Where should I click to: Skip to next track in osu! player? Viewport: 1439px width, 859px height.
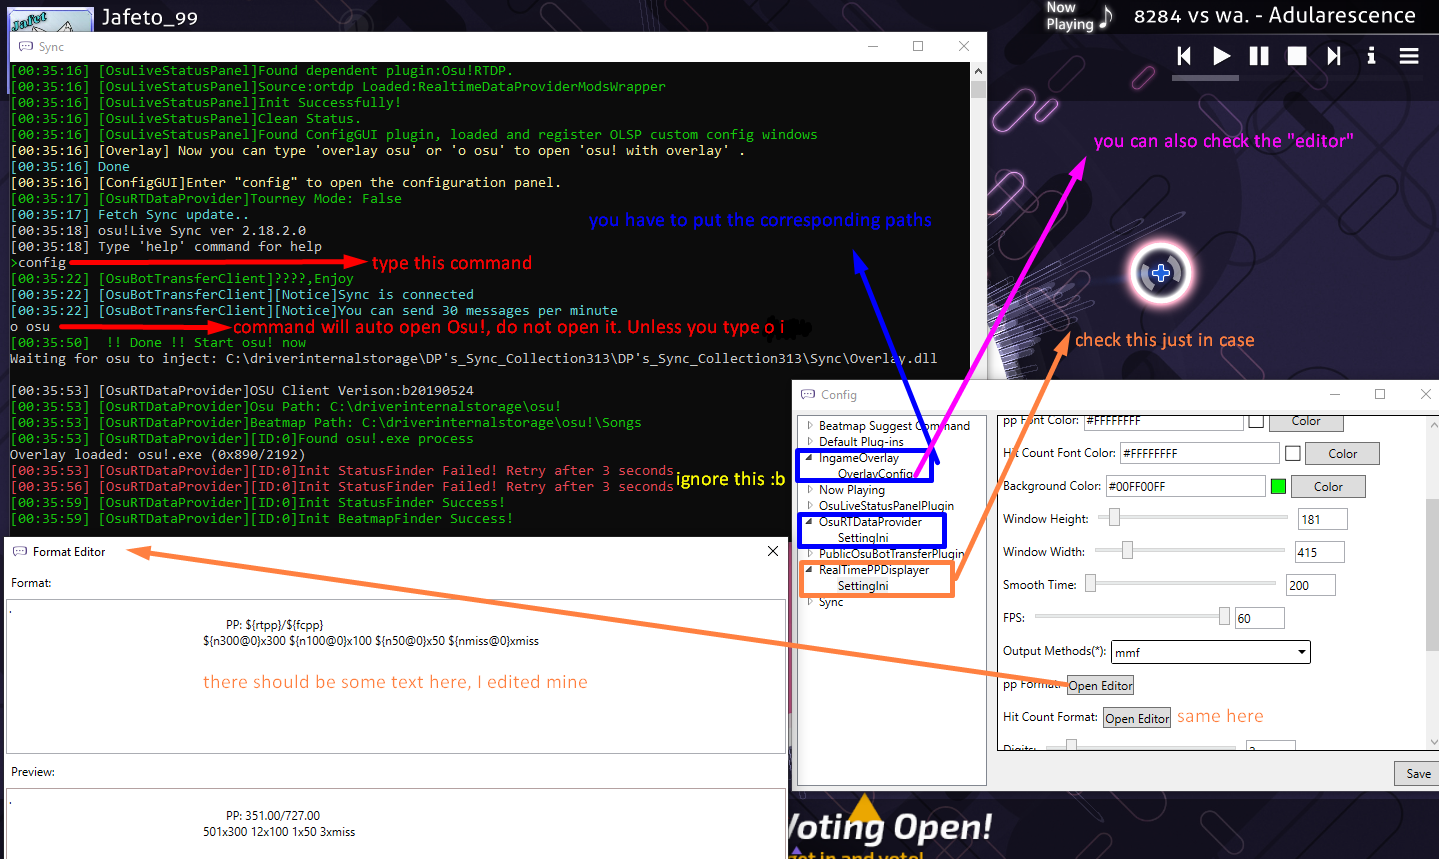pyautogui.click(x=1334, y=56)
